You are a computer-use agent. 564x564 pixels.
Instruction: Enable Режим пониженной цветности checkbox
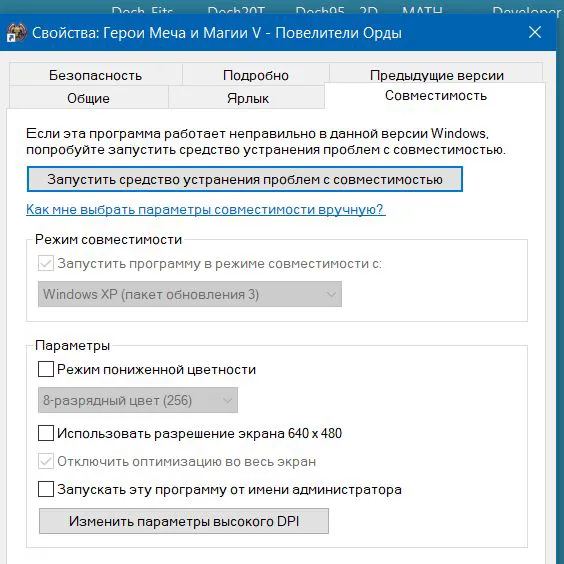(x=46, y=369)
